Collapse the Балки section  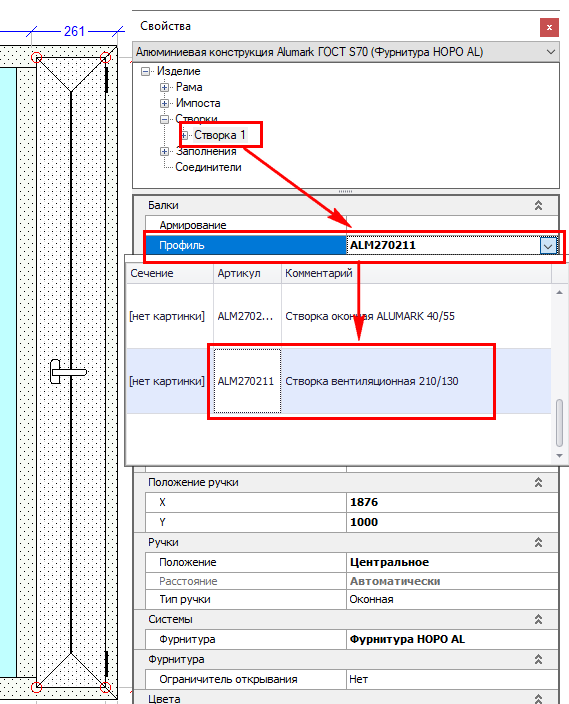[x=538, y=206]
